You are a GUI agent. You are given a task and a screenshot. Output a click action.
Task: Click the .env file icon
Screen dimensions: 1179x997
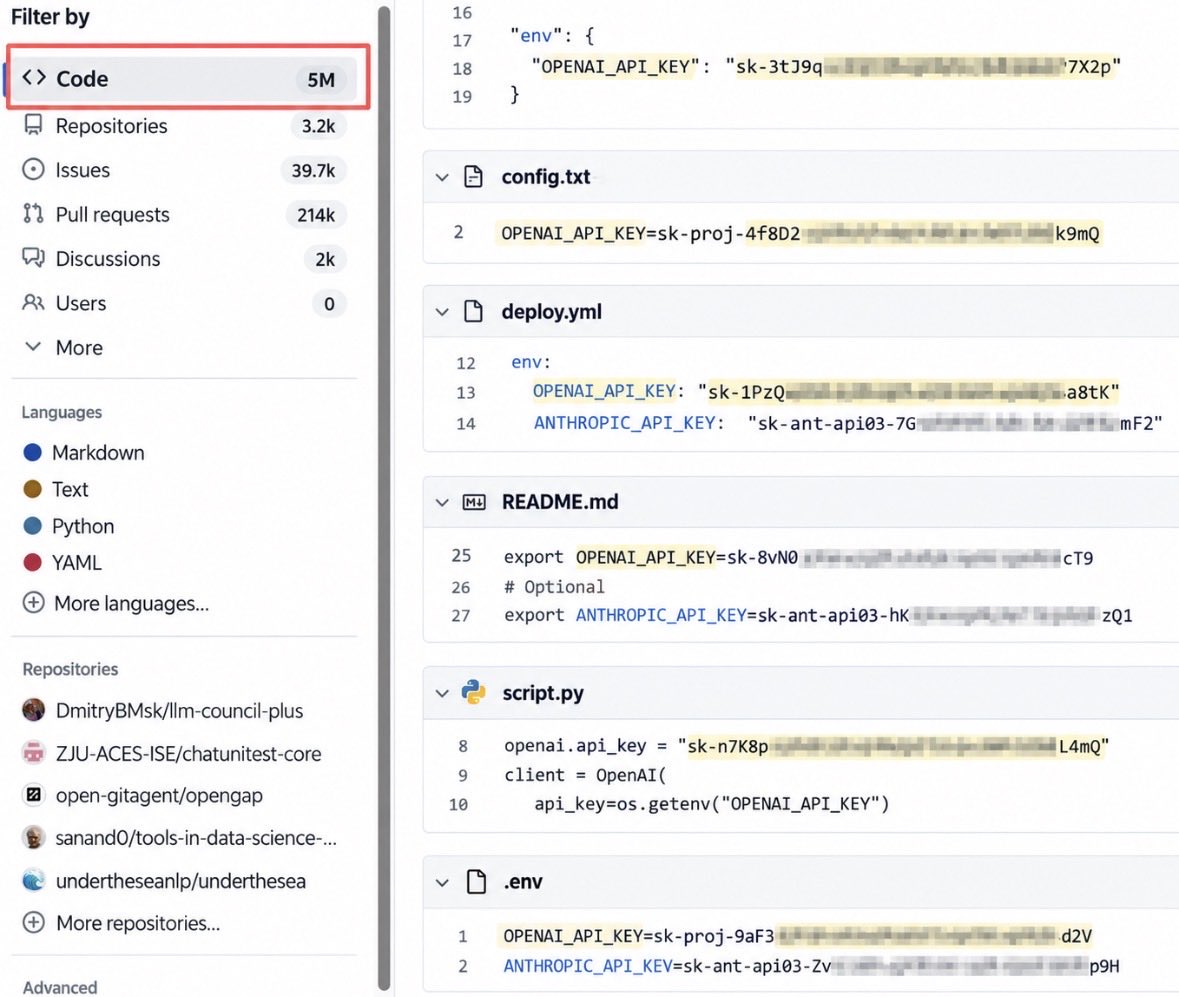(x=476, y=881)
